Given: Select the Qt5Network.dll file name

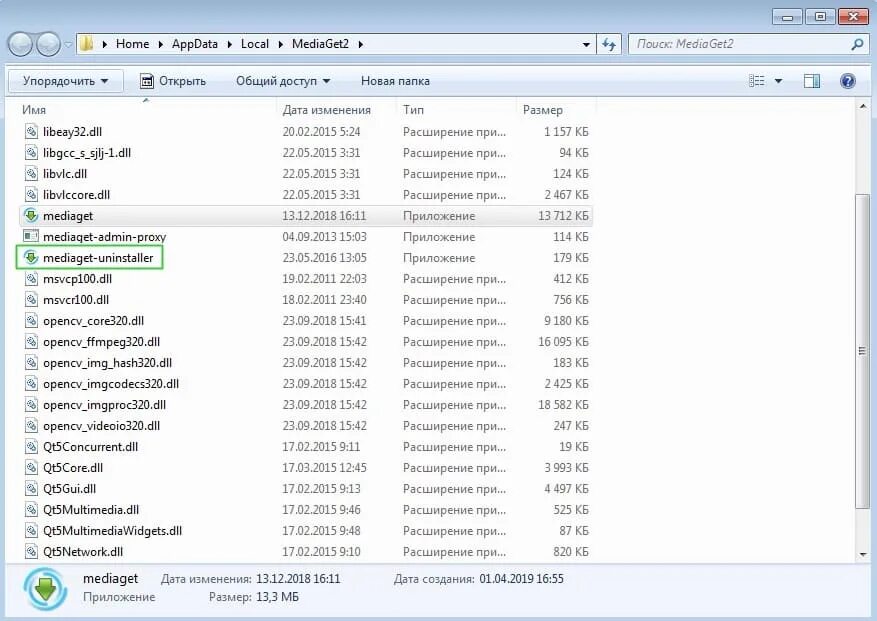Looking at the screenshot, I should 83,552.
